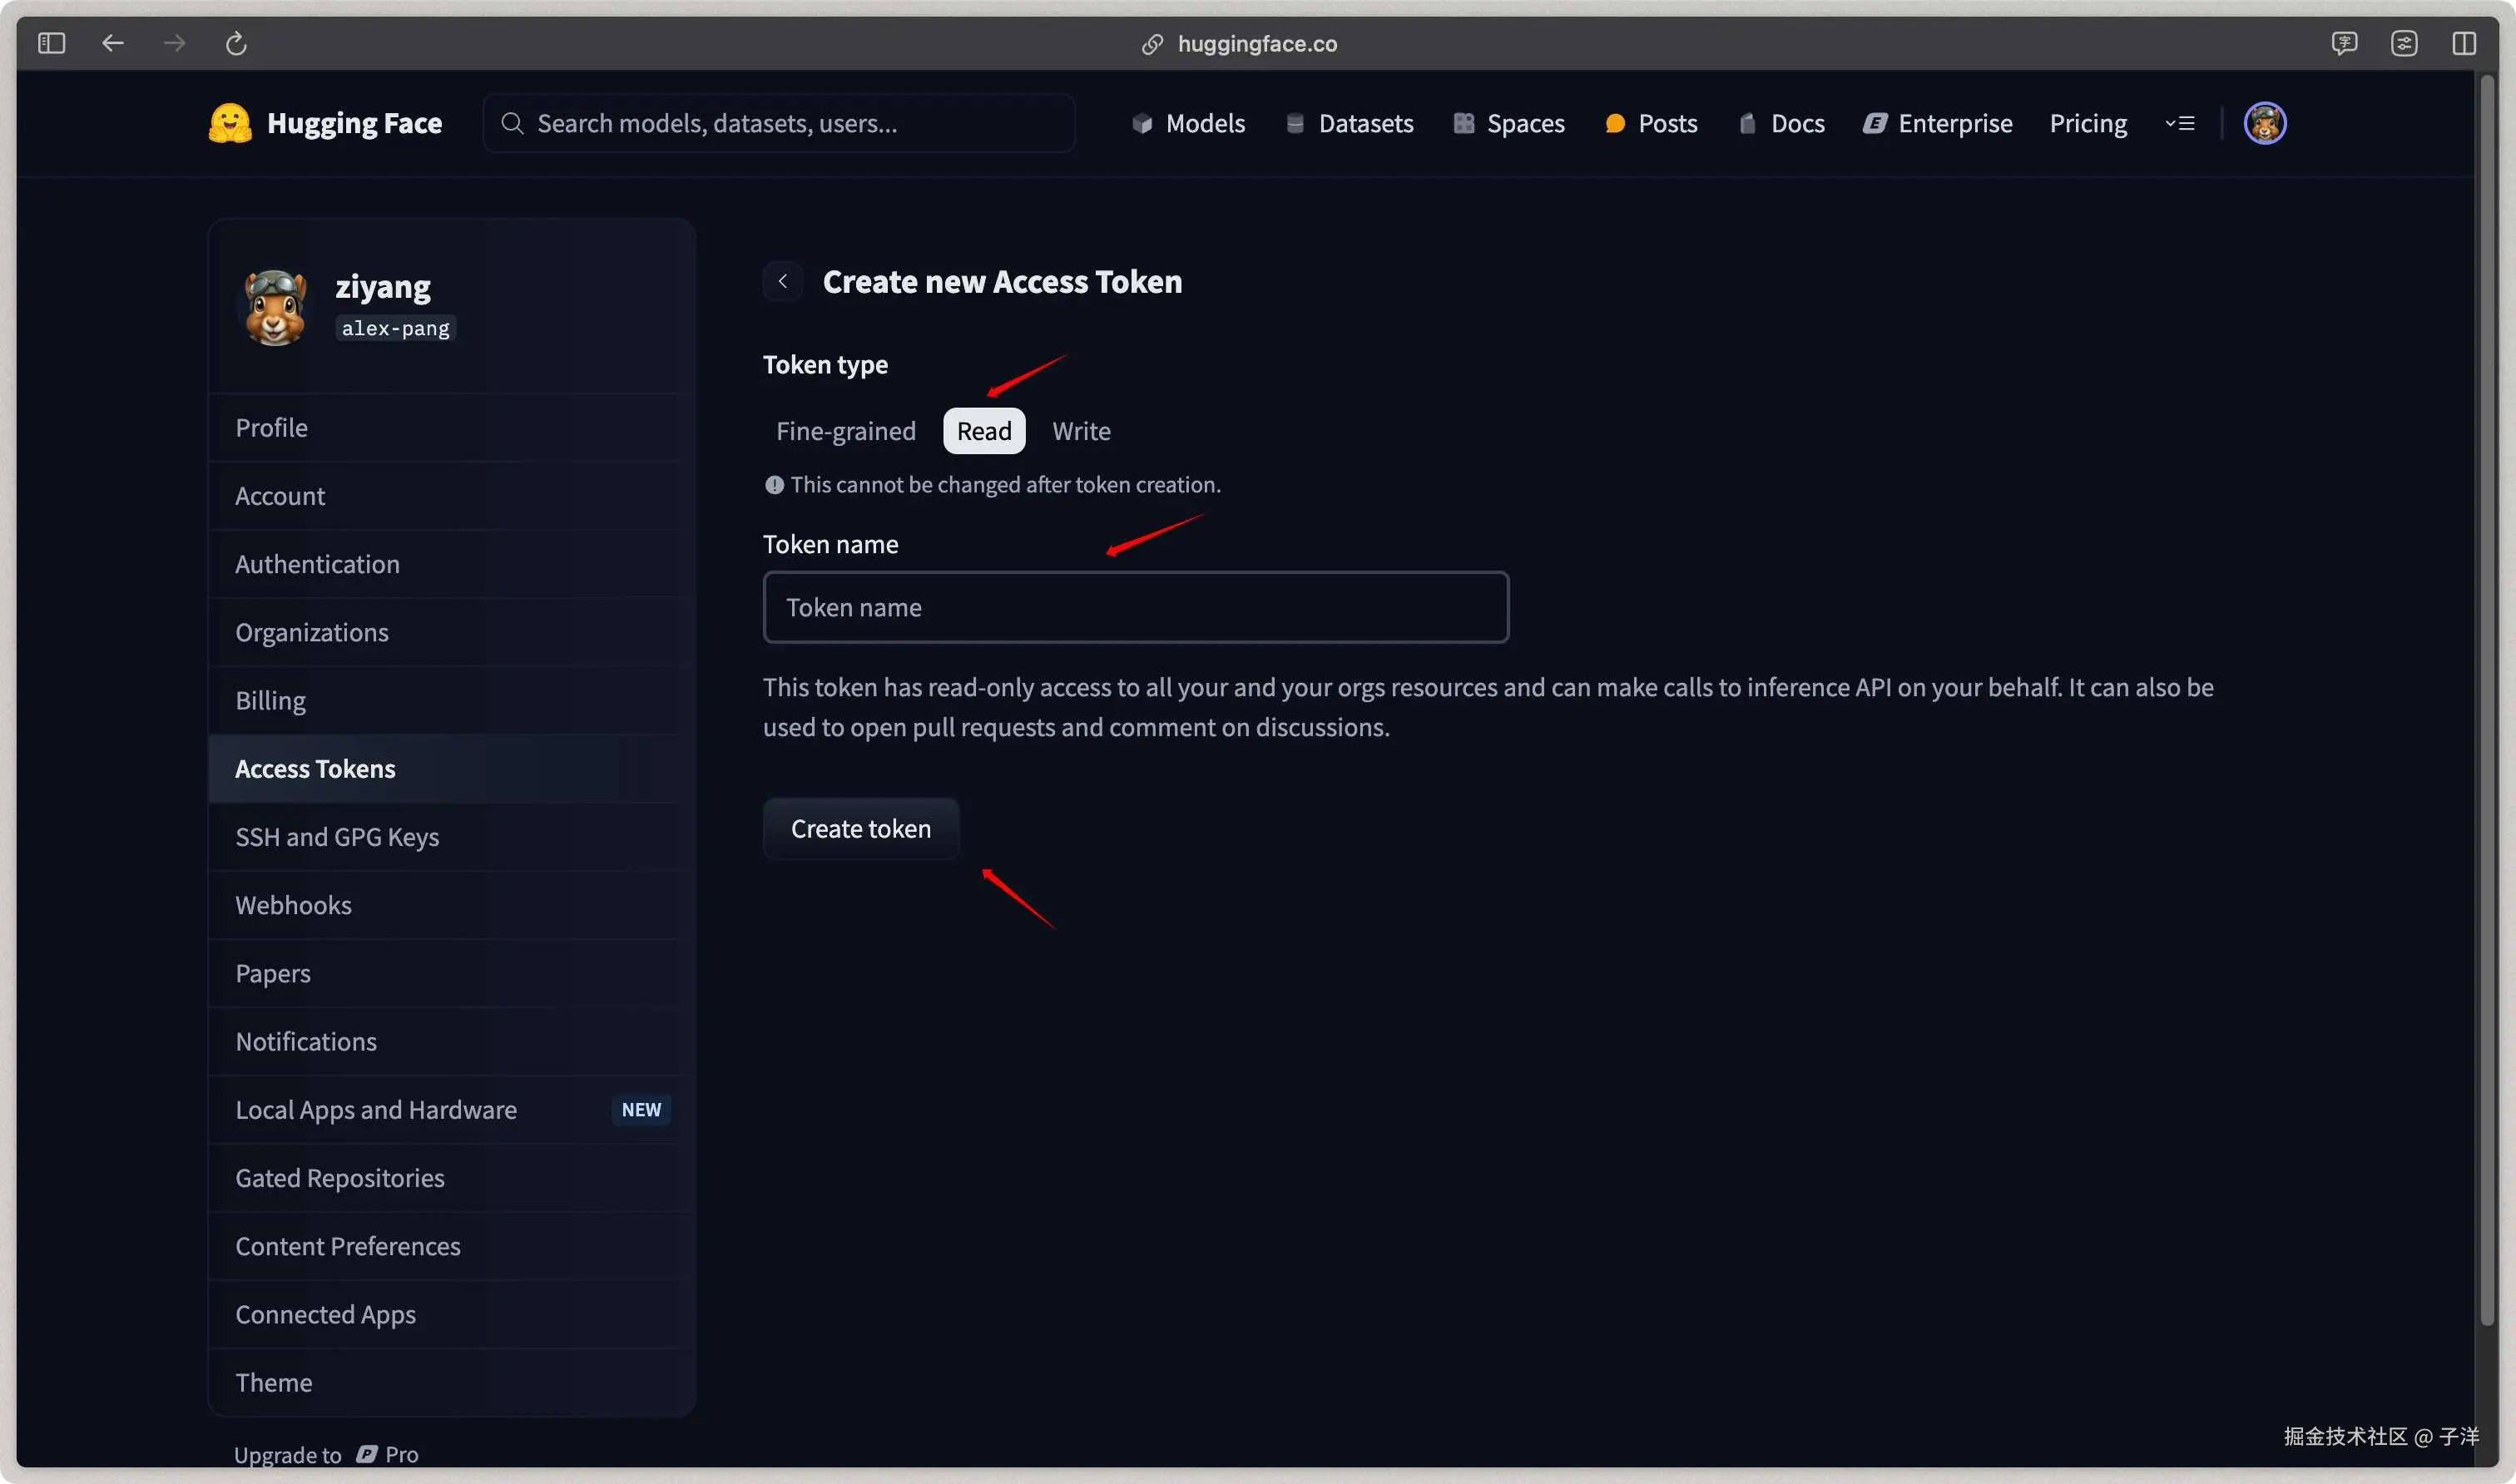The image size is (2516, 1484).
Task: Click the back chevron beside Create new Access Token
Action: pos(783,282)
